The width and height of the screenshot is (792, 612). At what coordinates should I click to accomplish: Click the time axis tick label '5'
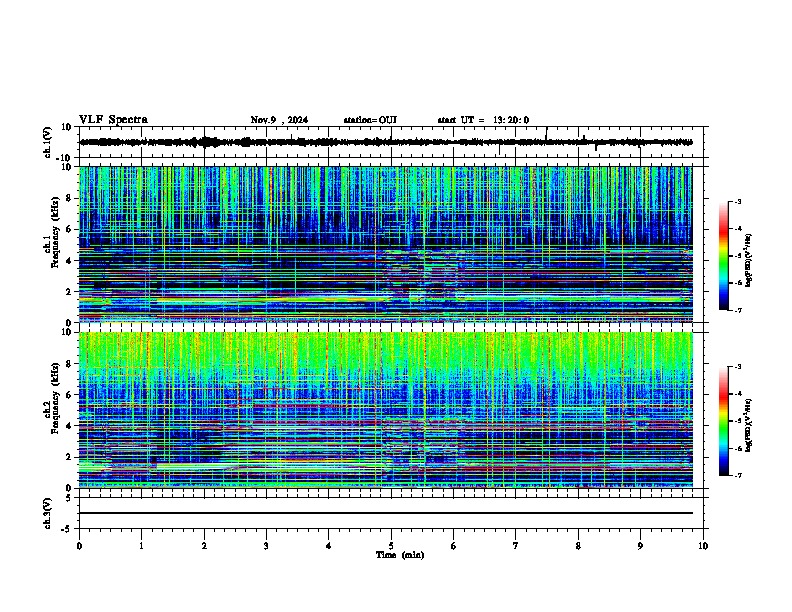[x=391, y=546]
